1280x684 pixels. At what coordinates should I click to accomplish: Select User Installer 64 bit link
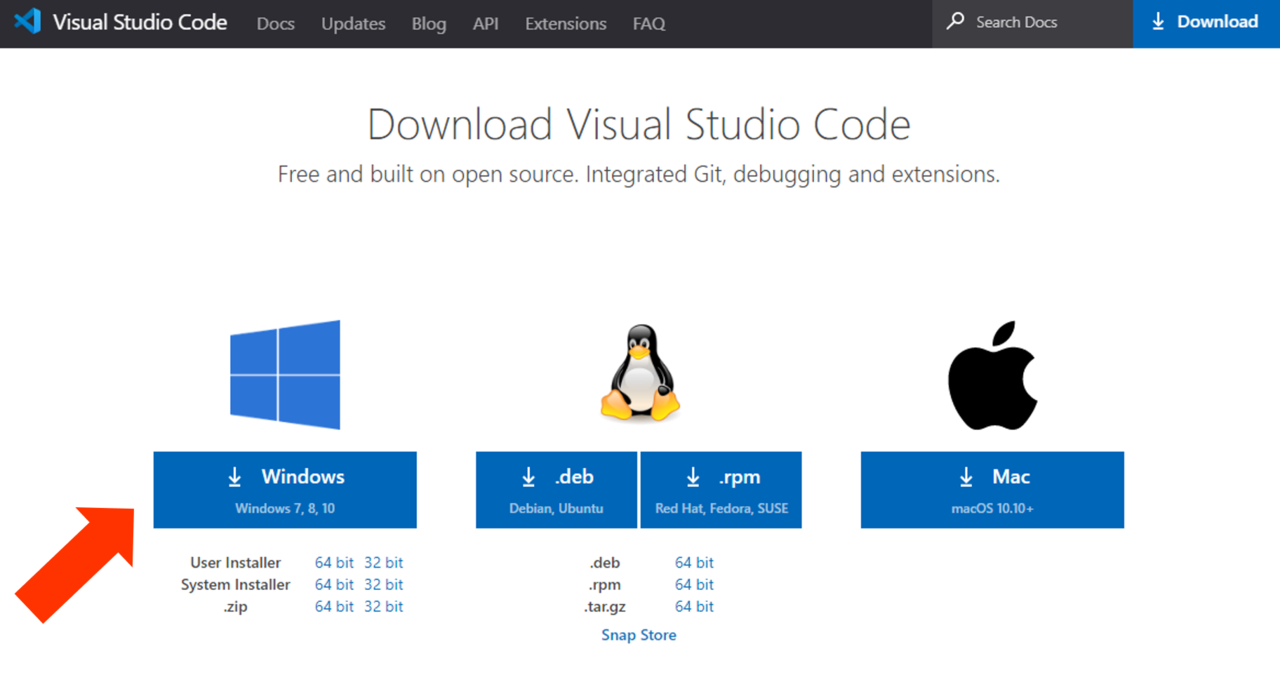(334, 563)
